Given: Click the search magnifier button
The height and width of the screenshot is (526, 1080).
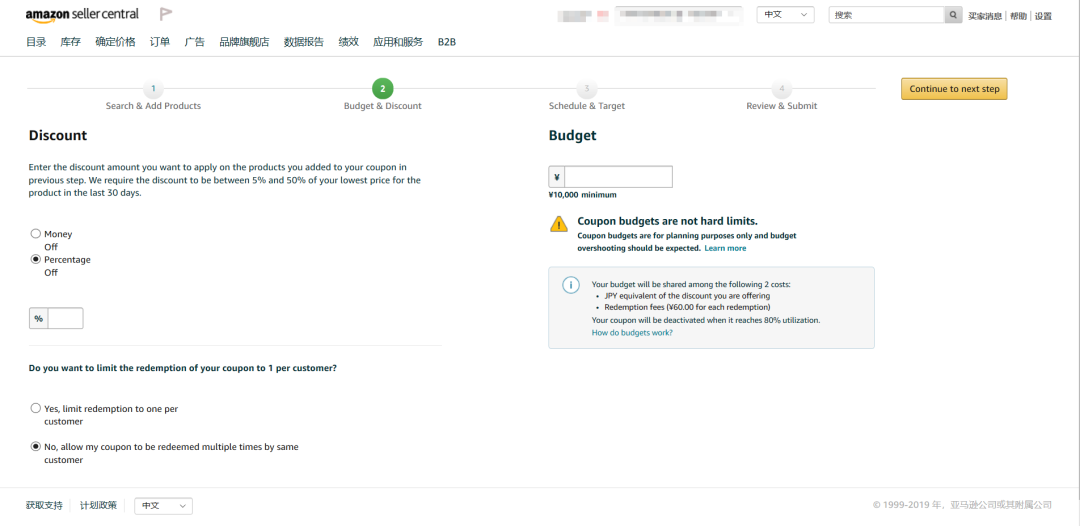Looking at the screenshot, I should 954,15.
